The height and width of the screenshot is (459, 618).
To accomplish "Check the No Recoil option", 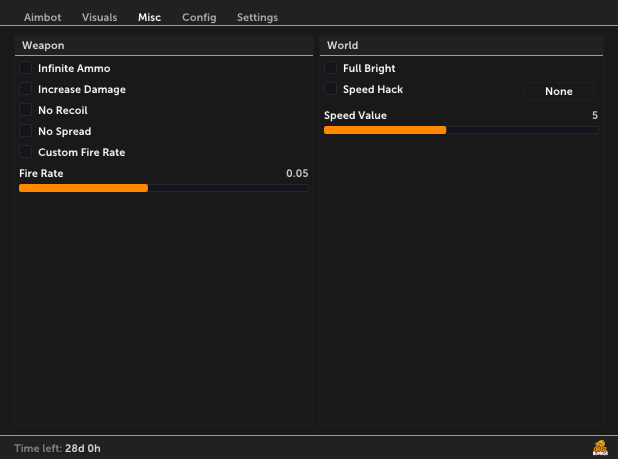I will click(x=26, y=110).
